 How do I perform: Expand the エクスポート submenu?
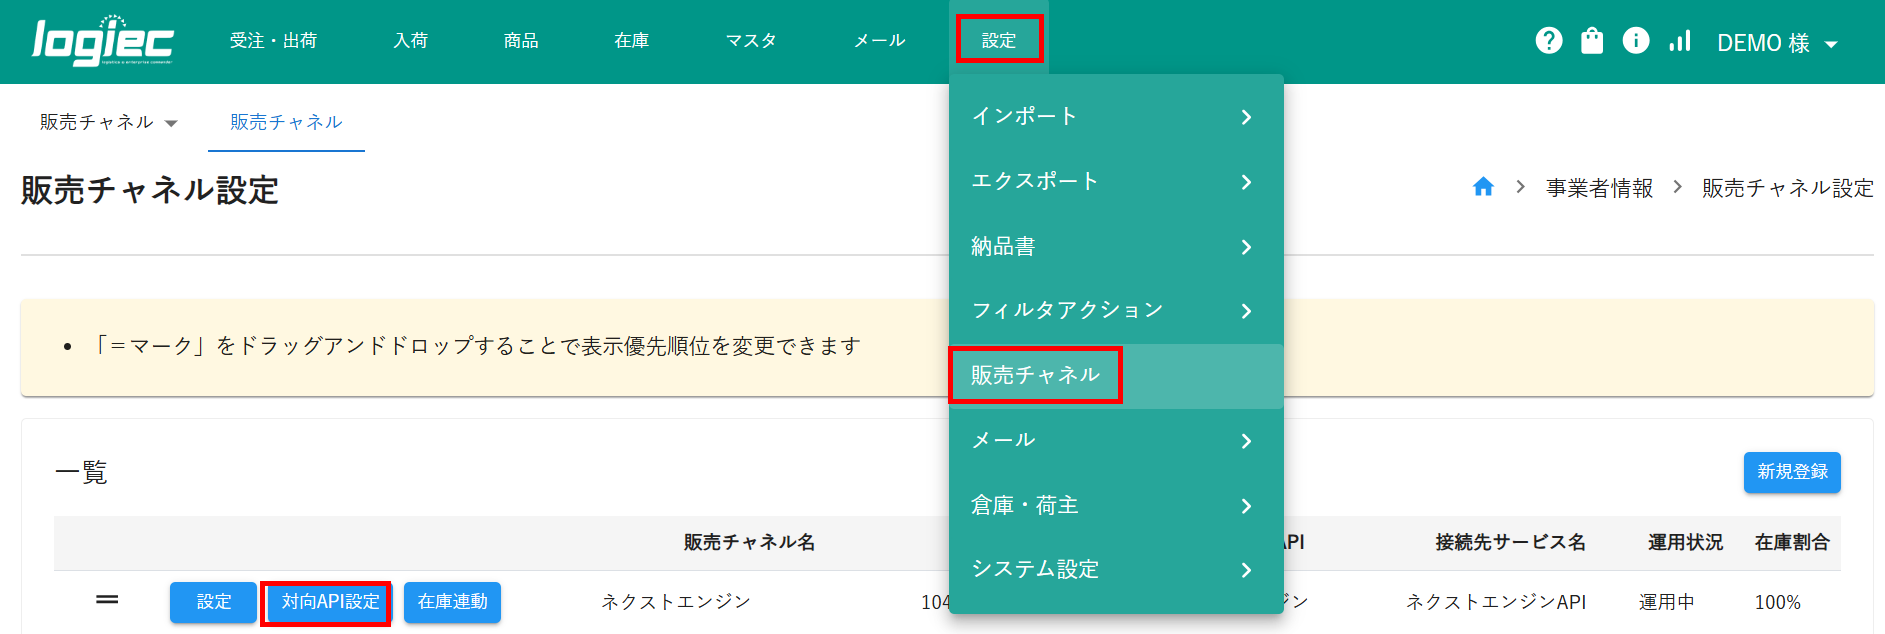pos(1115,181)
